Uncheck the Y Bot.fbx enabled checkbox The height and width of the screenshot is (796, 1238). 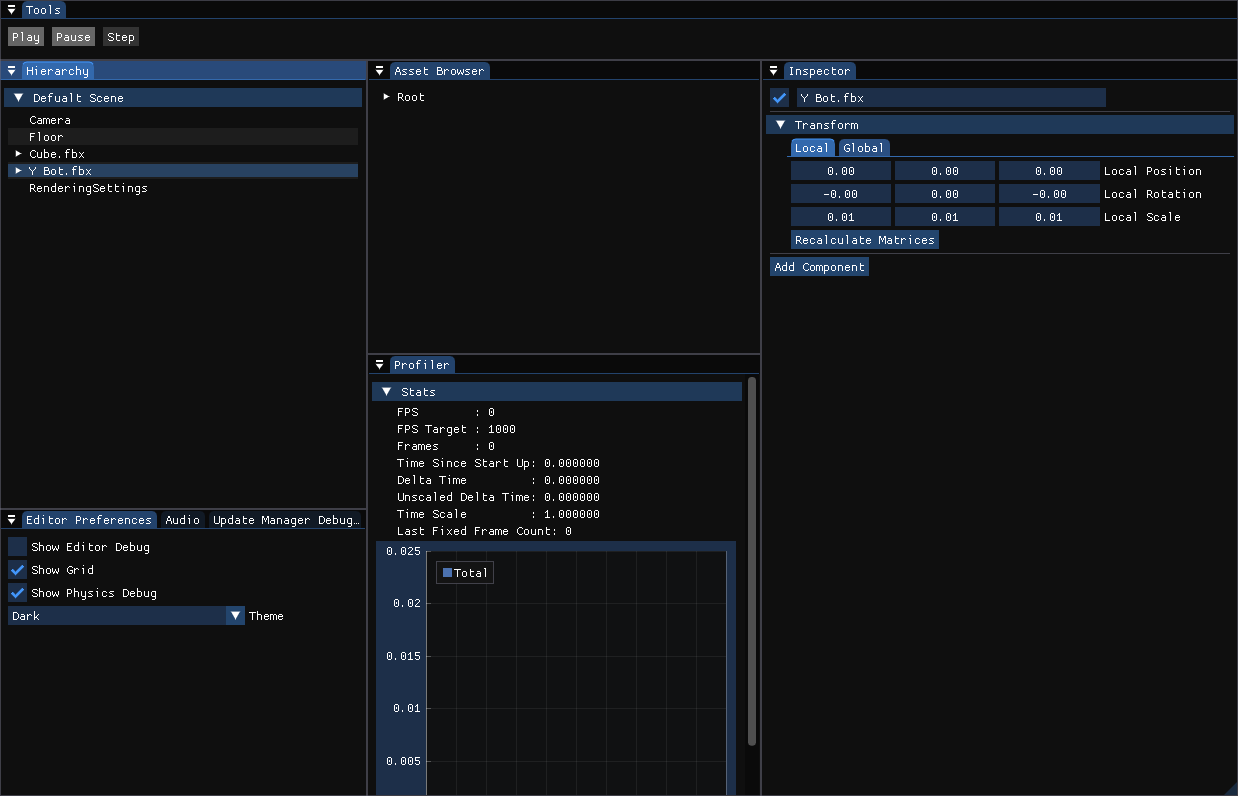click(x=780, y=98)
